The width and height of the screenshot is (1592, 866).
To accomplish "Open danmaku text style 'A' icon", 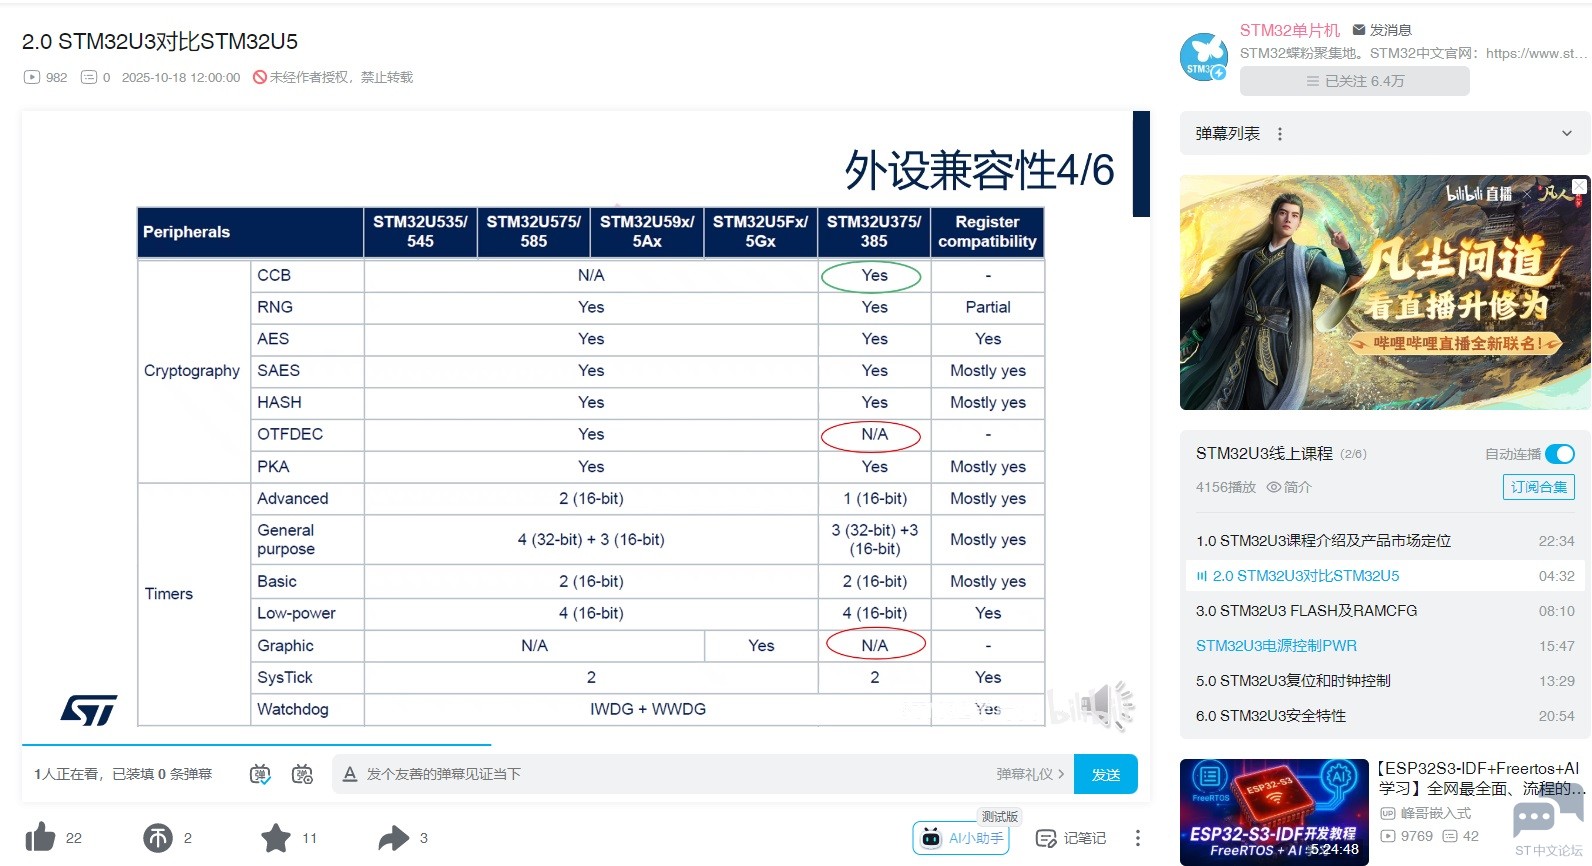I will tap(350, 774).
